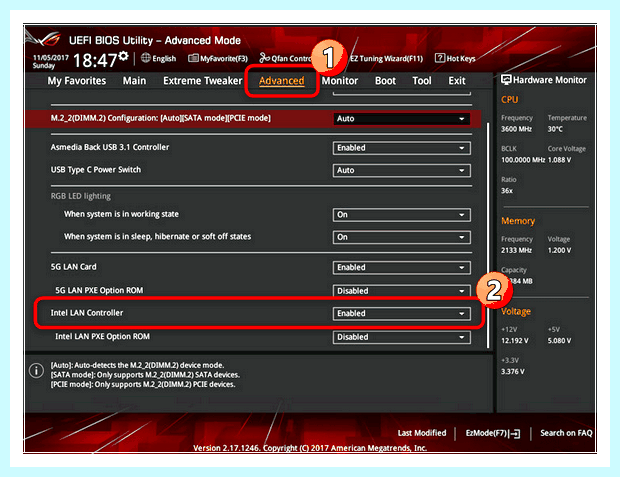Open USB Type C Power Switch dropdown
The height and width of the screenshot is (477, 620).
click(x=402, y=170)
